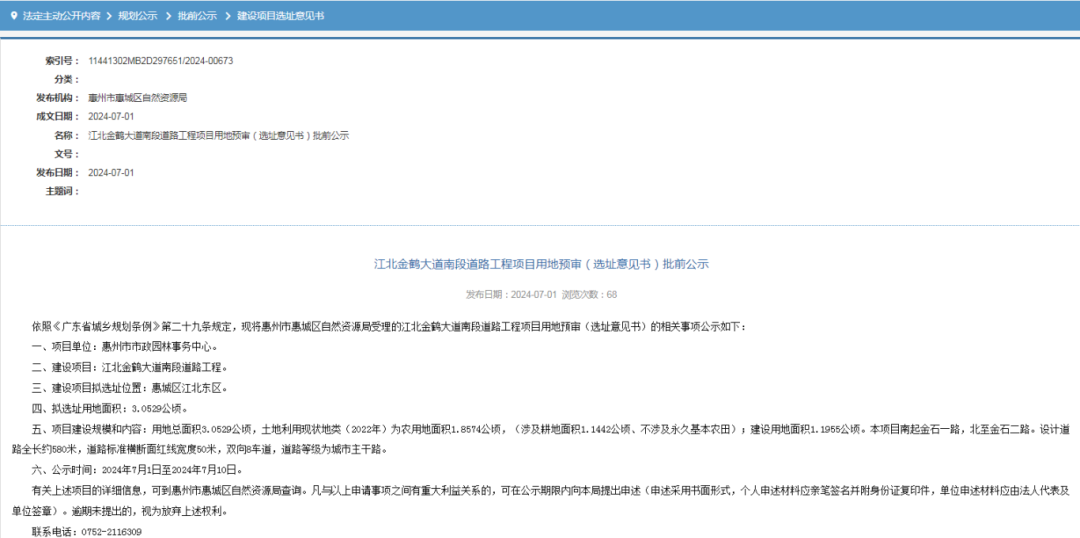Go to the 规划公示 breadcrumb section
The width and height of the screenshot is (1080, 538).
coord(137,17)
